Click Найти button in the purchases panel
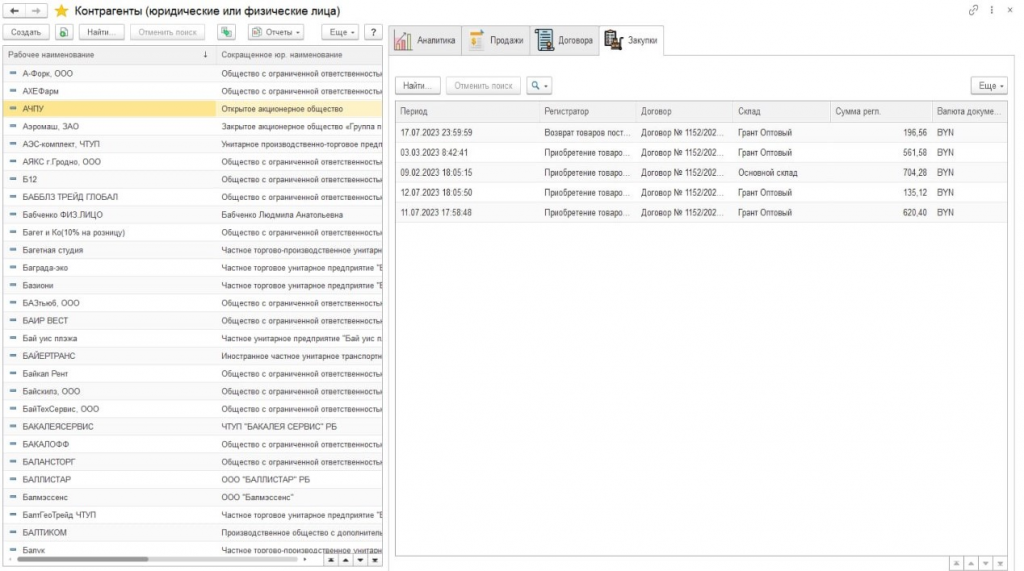Viewport: 1024px width, 571px height. point(417,86)
